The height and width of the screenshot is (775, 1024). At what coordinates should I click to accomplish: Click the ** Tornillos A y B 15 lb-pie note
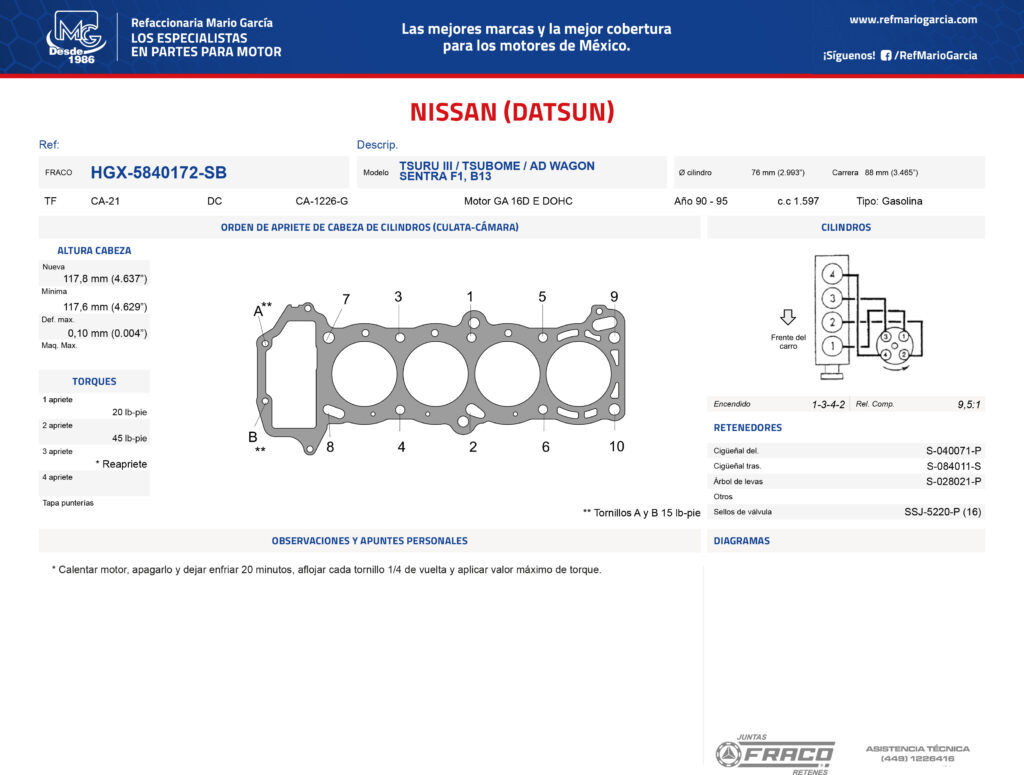click(x=641, y=513)
